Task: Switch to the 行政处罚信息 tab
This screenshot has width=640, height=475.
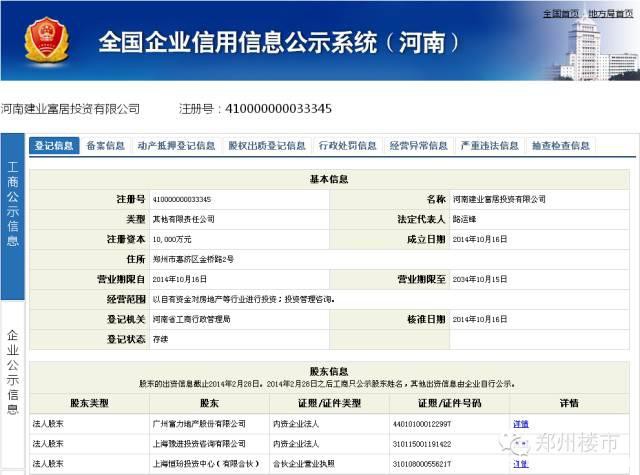Action: click(347, 146)
